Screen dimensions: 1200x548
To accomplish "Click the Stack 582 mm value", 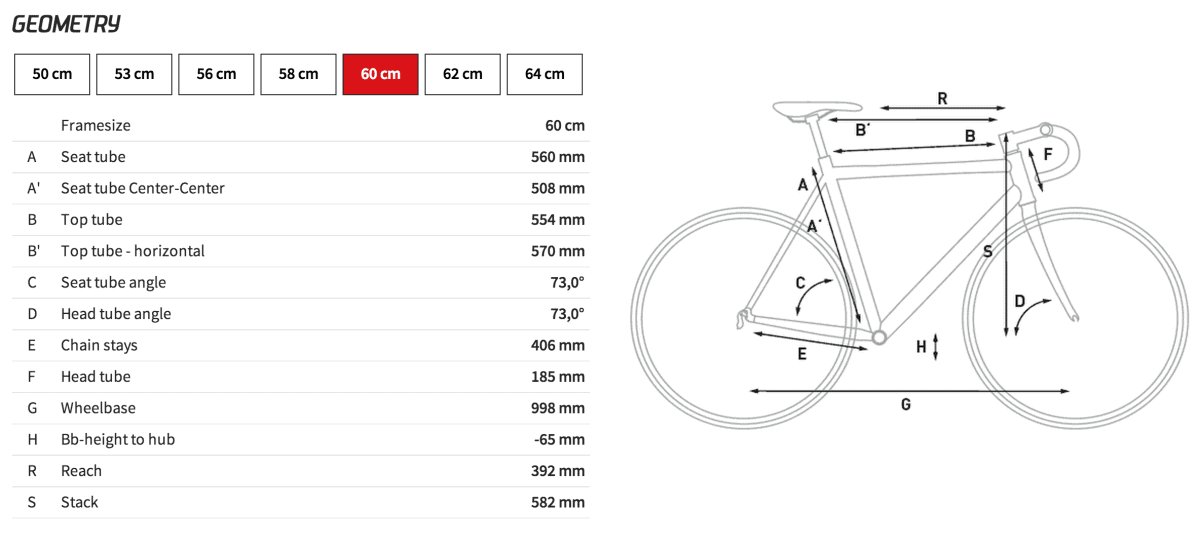I will click(557, 502).
